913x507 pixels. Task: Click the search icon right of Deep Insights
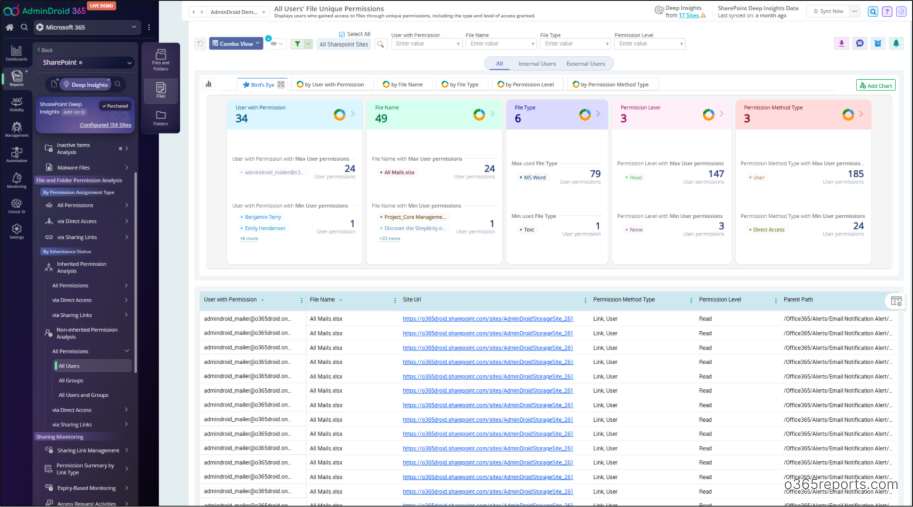[118, 84]
